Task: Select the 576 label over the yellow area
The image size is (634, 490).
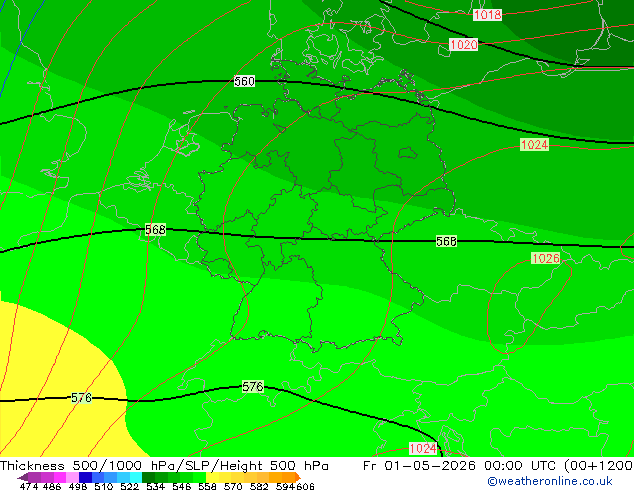Action: [x=81, y=398]
